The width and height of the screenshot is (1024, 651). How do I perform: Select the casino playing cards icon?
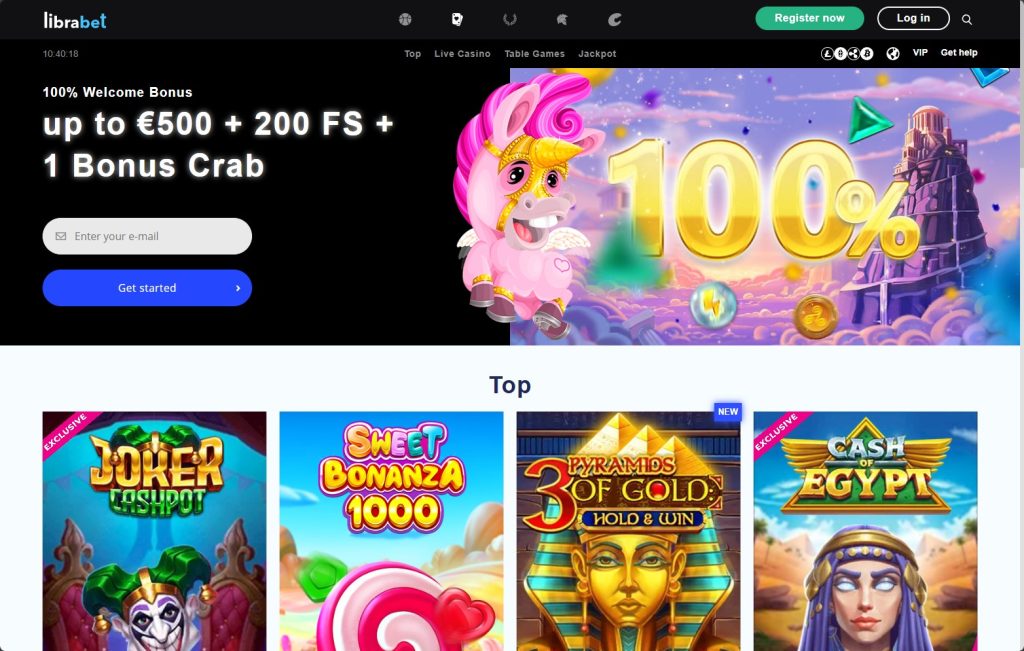(457, 20)
